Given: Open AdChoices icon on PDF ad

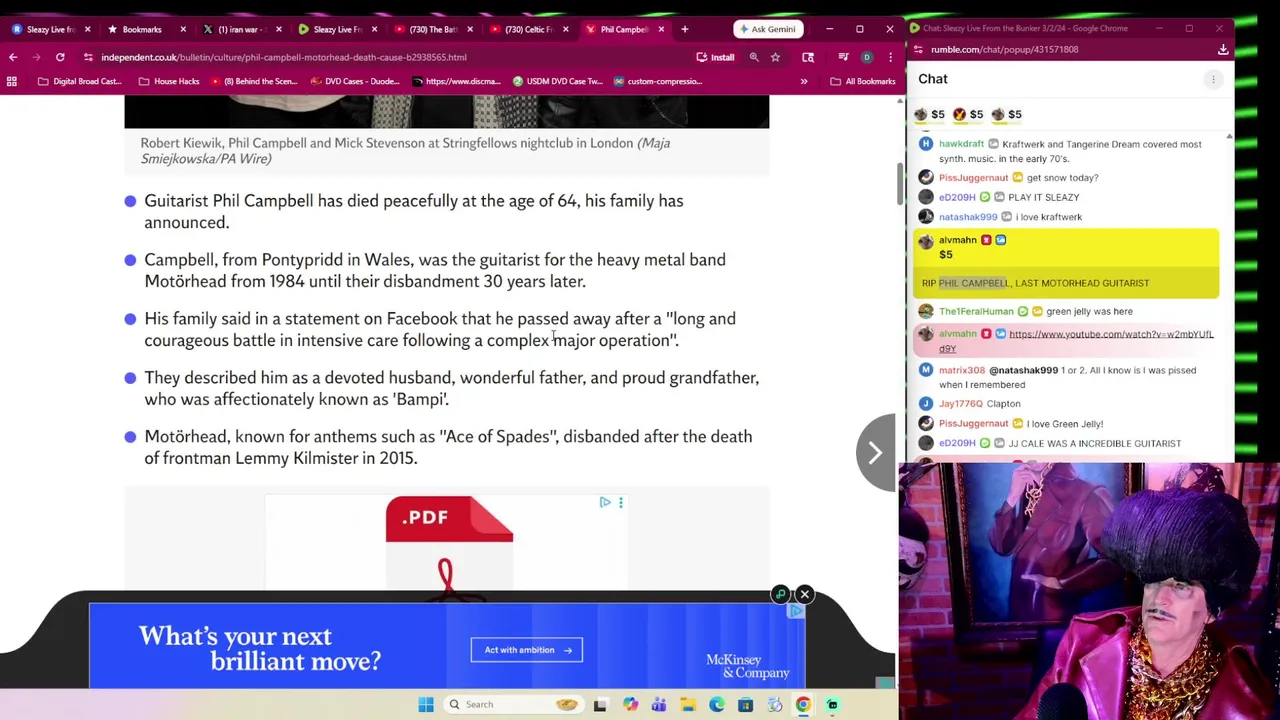Looking at the screenshot, I should pos(605,502).
